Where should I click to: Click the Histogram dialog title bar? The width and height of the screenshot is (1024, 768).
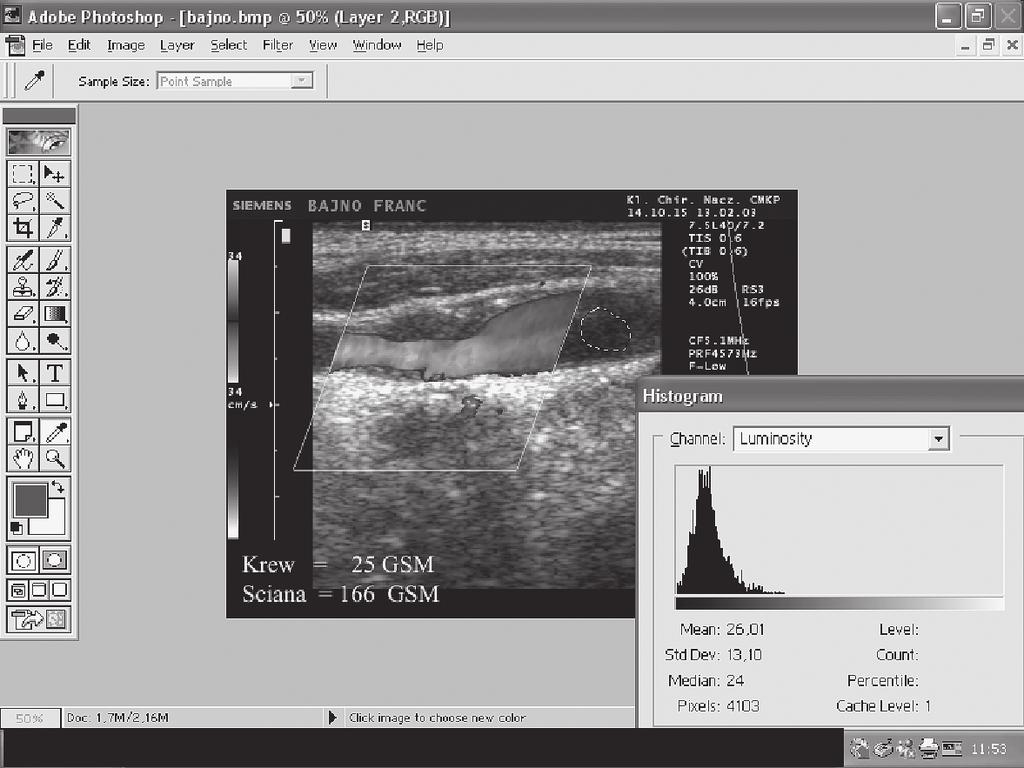pyautogui.click(x=830, y=396)
